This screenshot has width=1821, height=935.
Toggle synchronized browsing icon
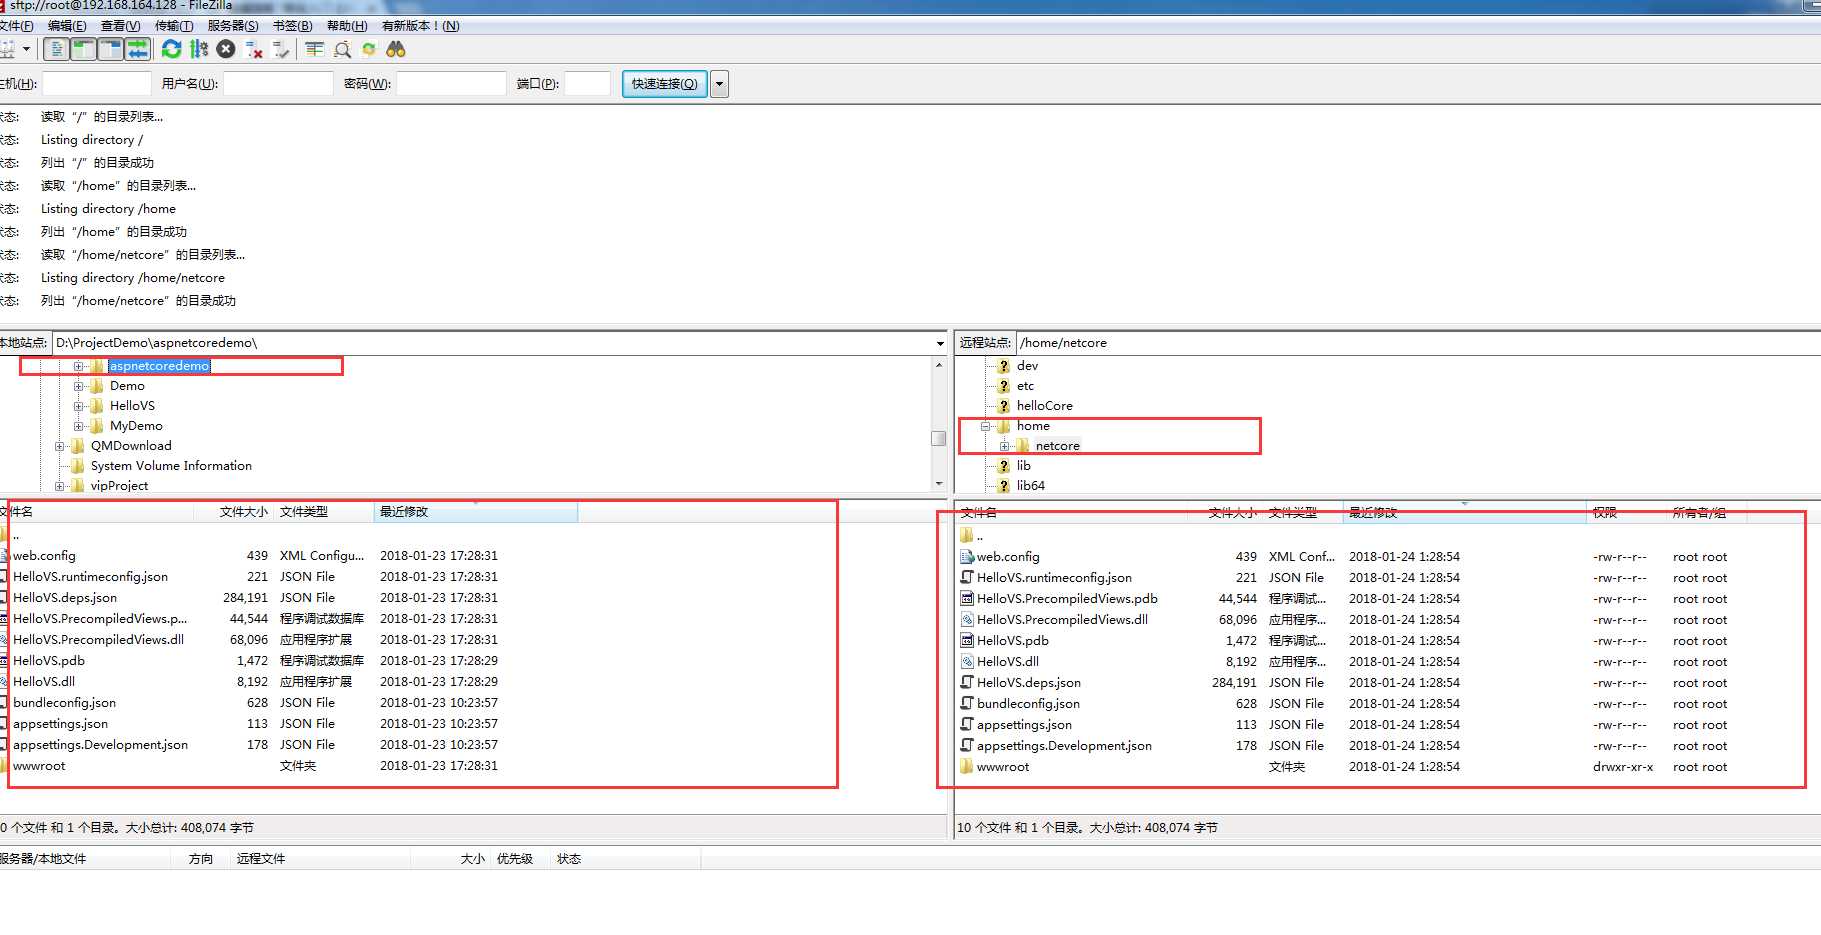click(369, 49)
